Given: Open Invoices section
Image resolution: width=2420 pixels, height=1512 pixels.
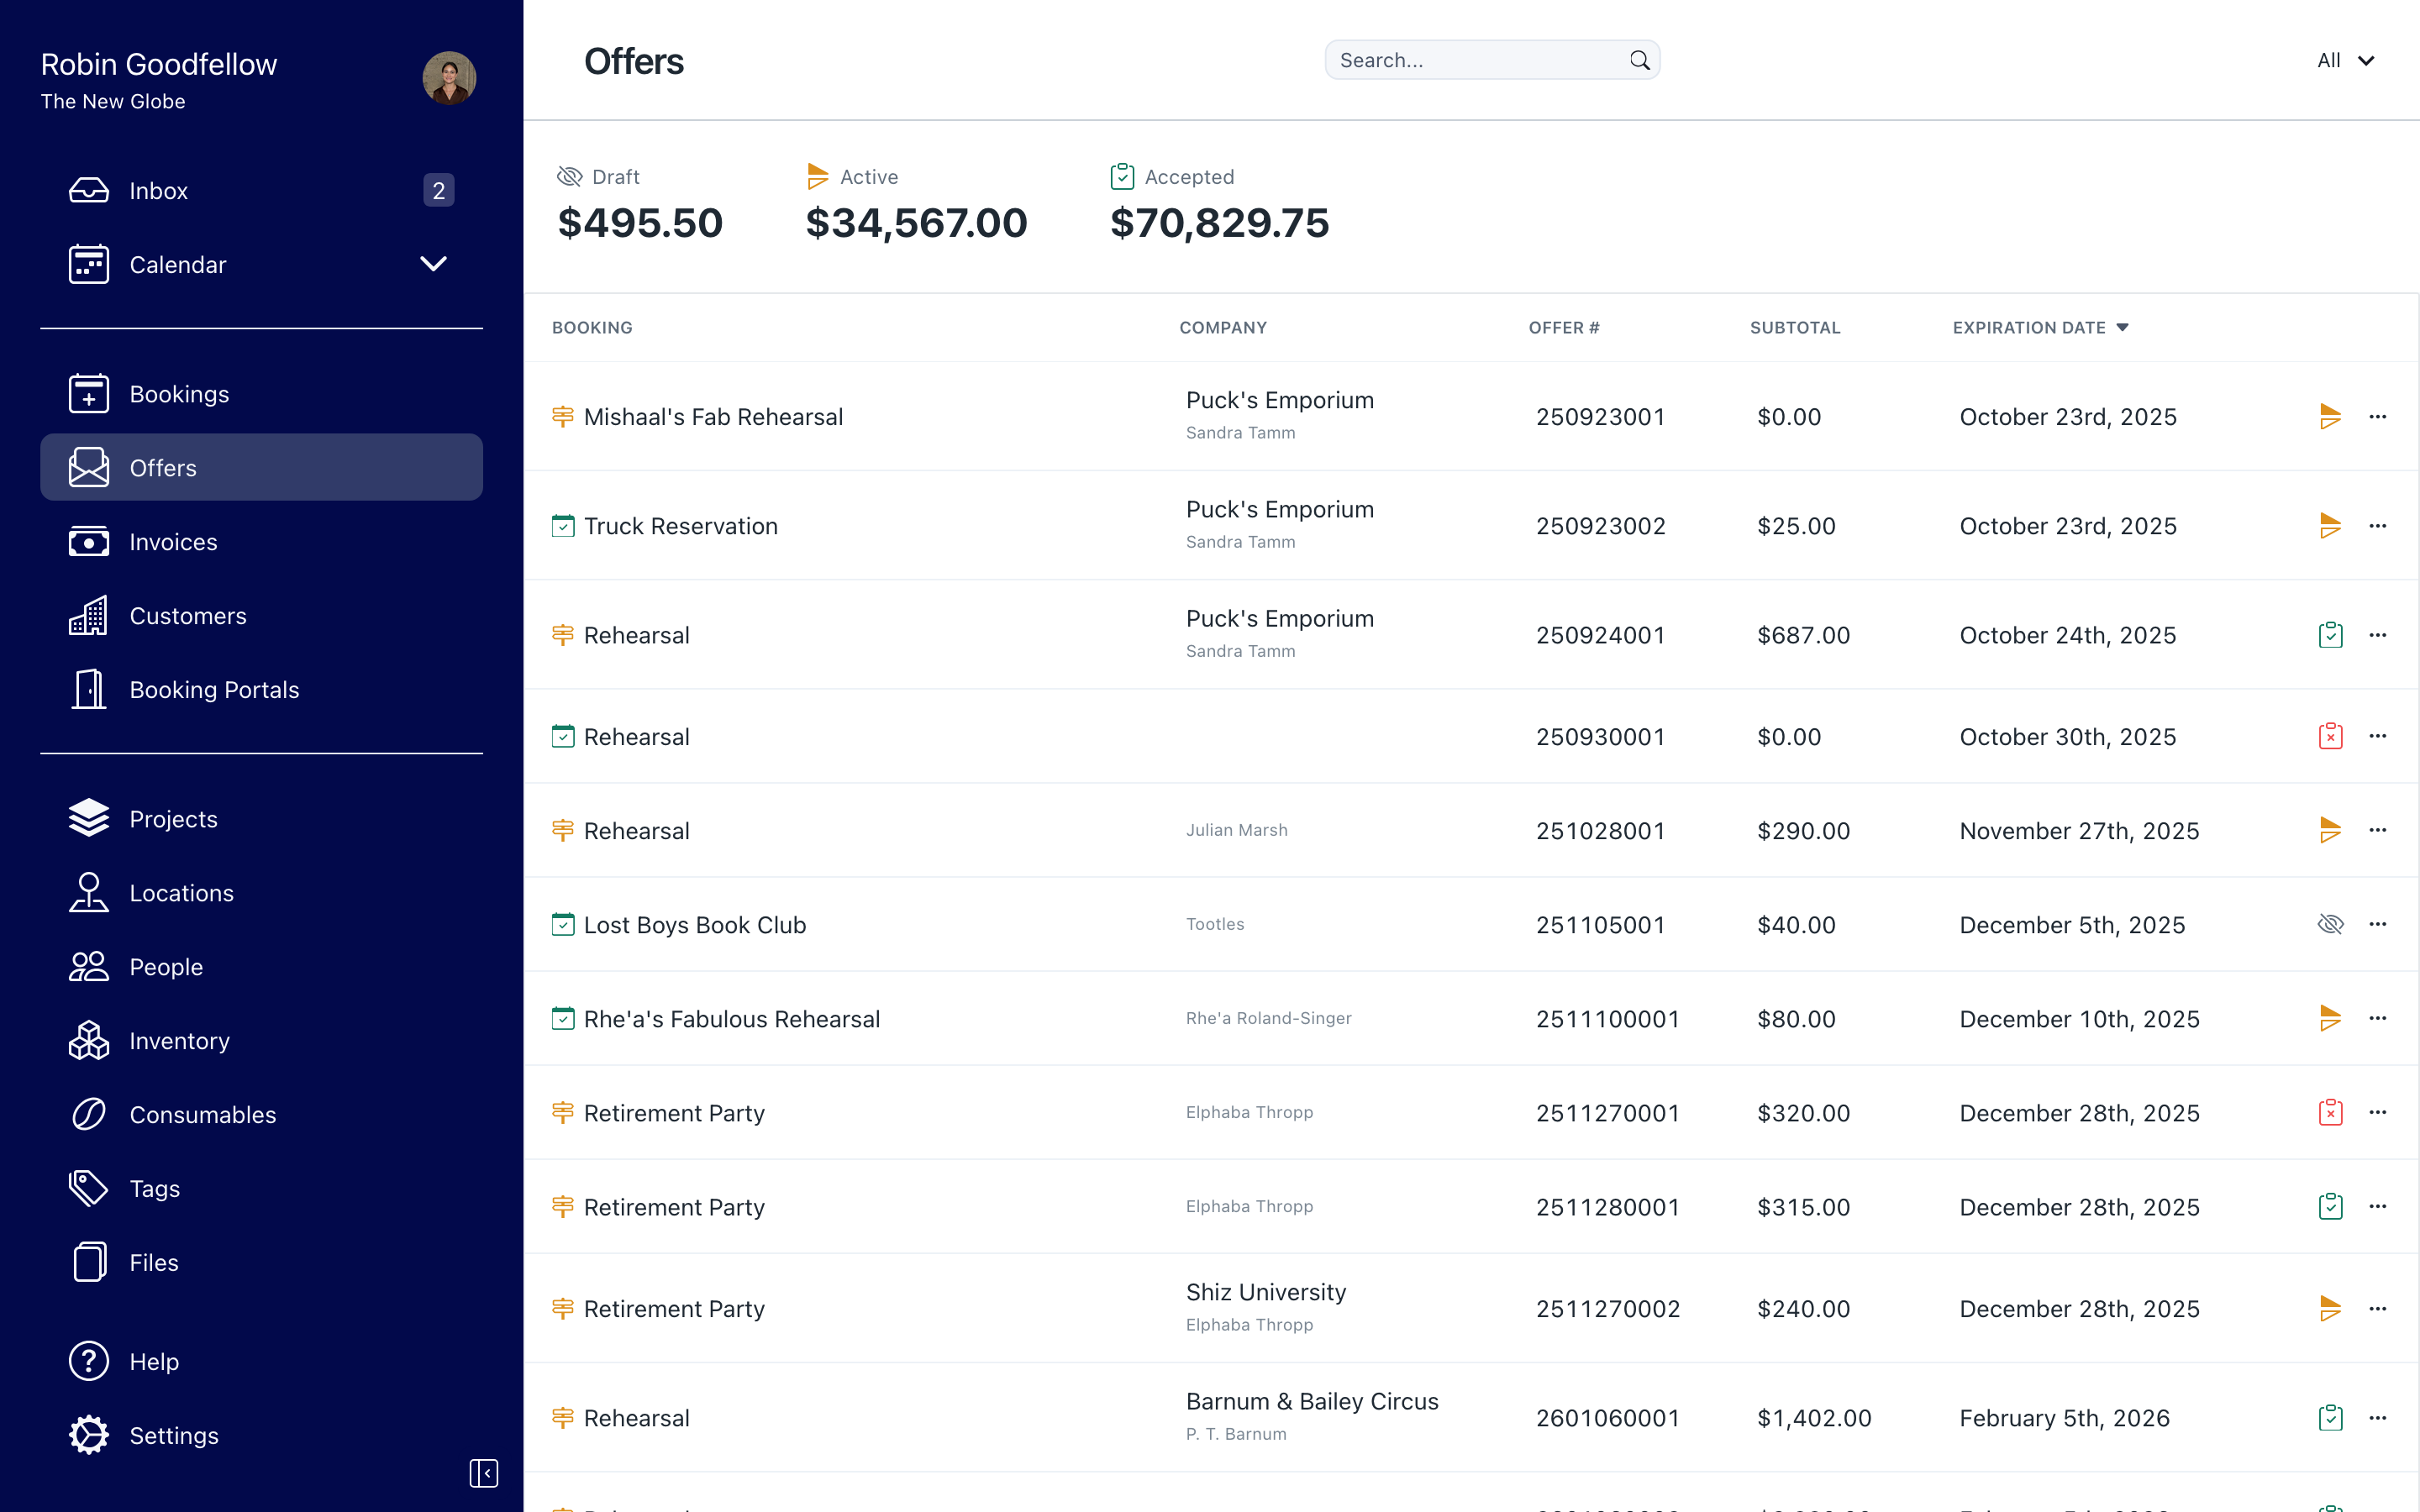Looking at the screenshot, I should click(261, 541).
